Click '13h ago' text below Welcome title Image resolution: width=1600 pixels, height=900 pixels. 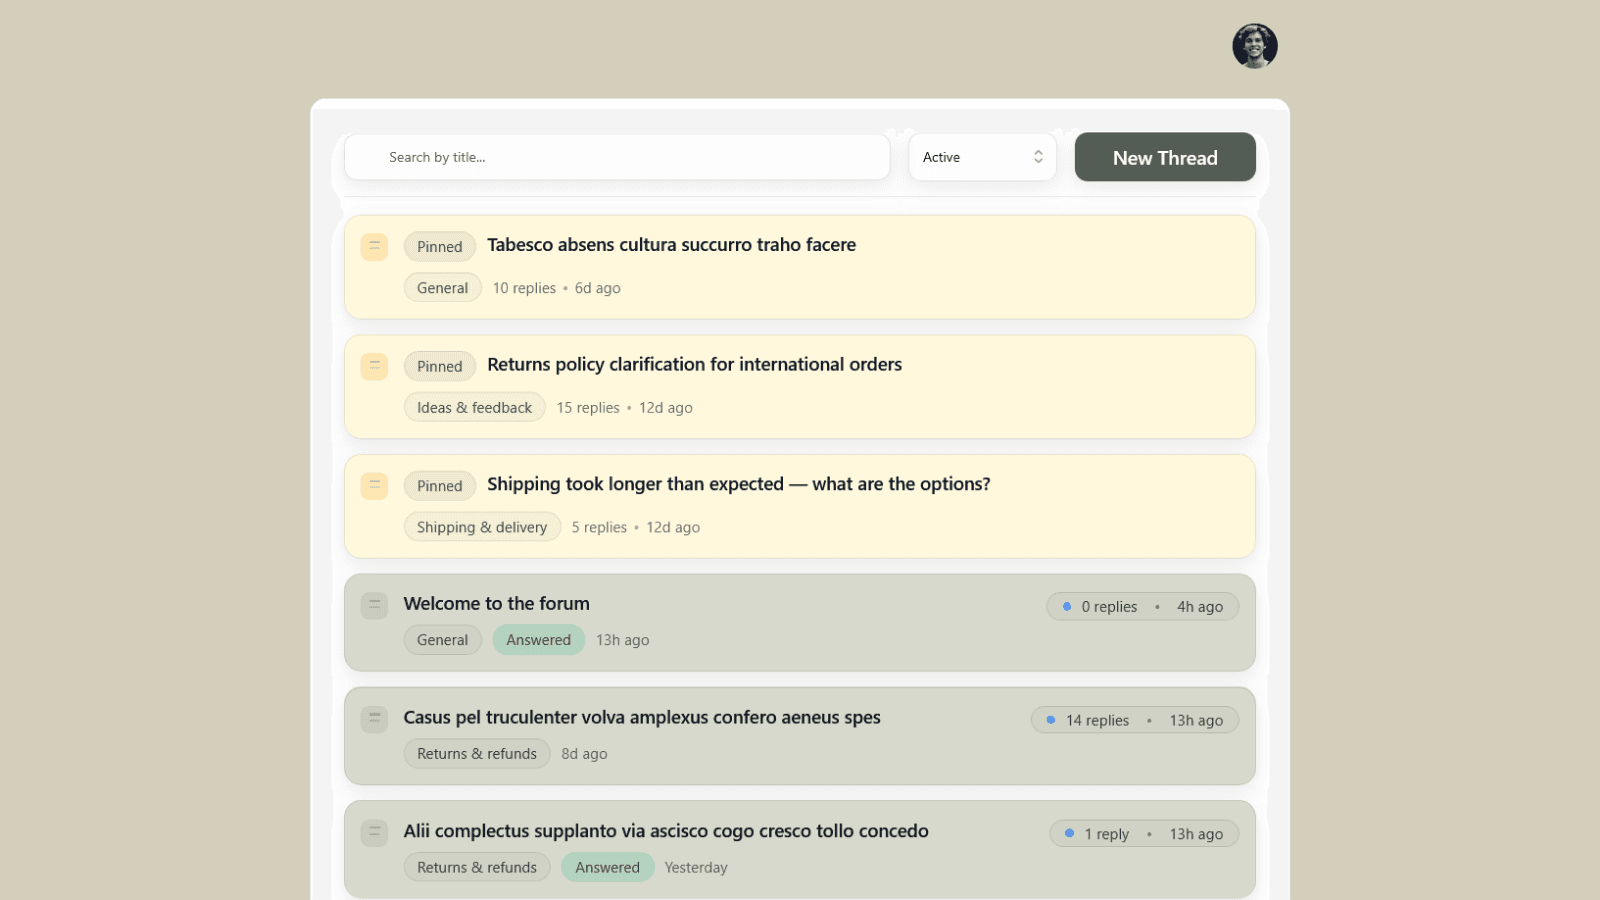tap(622, 640)
